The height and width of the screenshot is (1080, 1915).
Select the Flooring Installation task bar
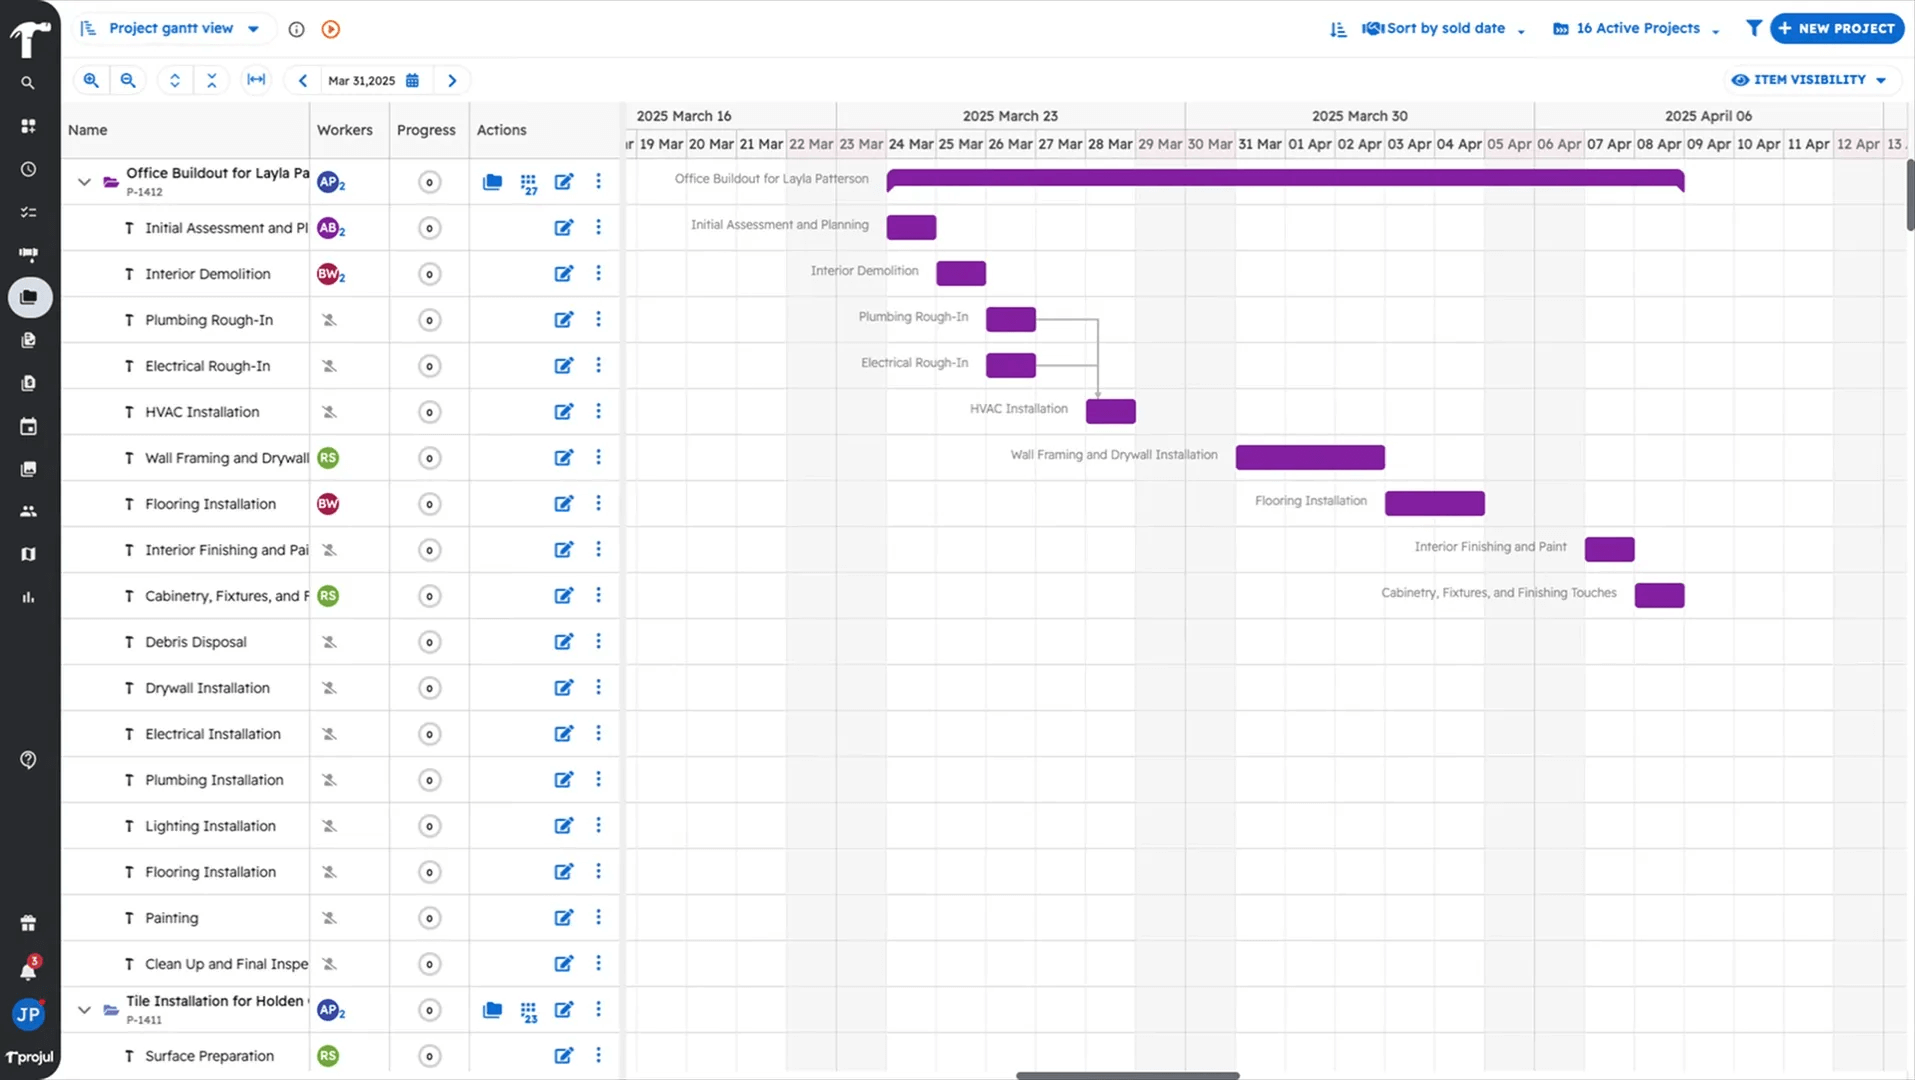tap(1434, 503)
